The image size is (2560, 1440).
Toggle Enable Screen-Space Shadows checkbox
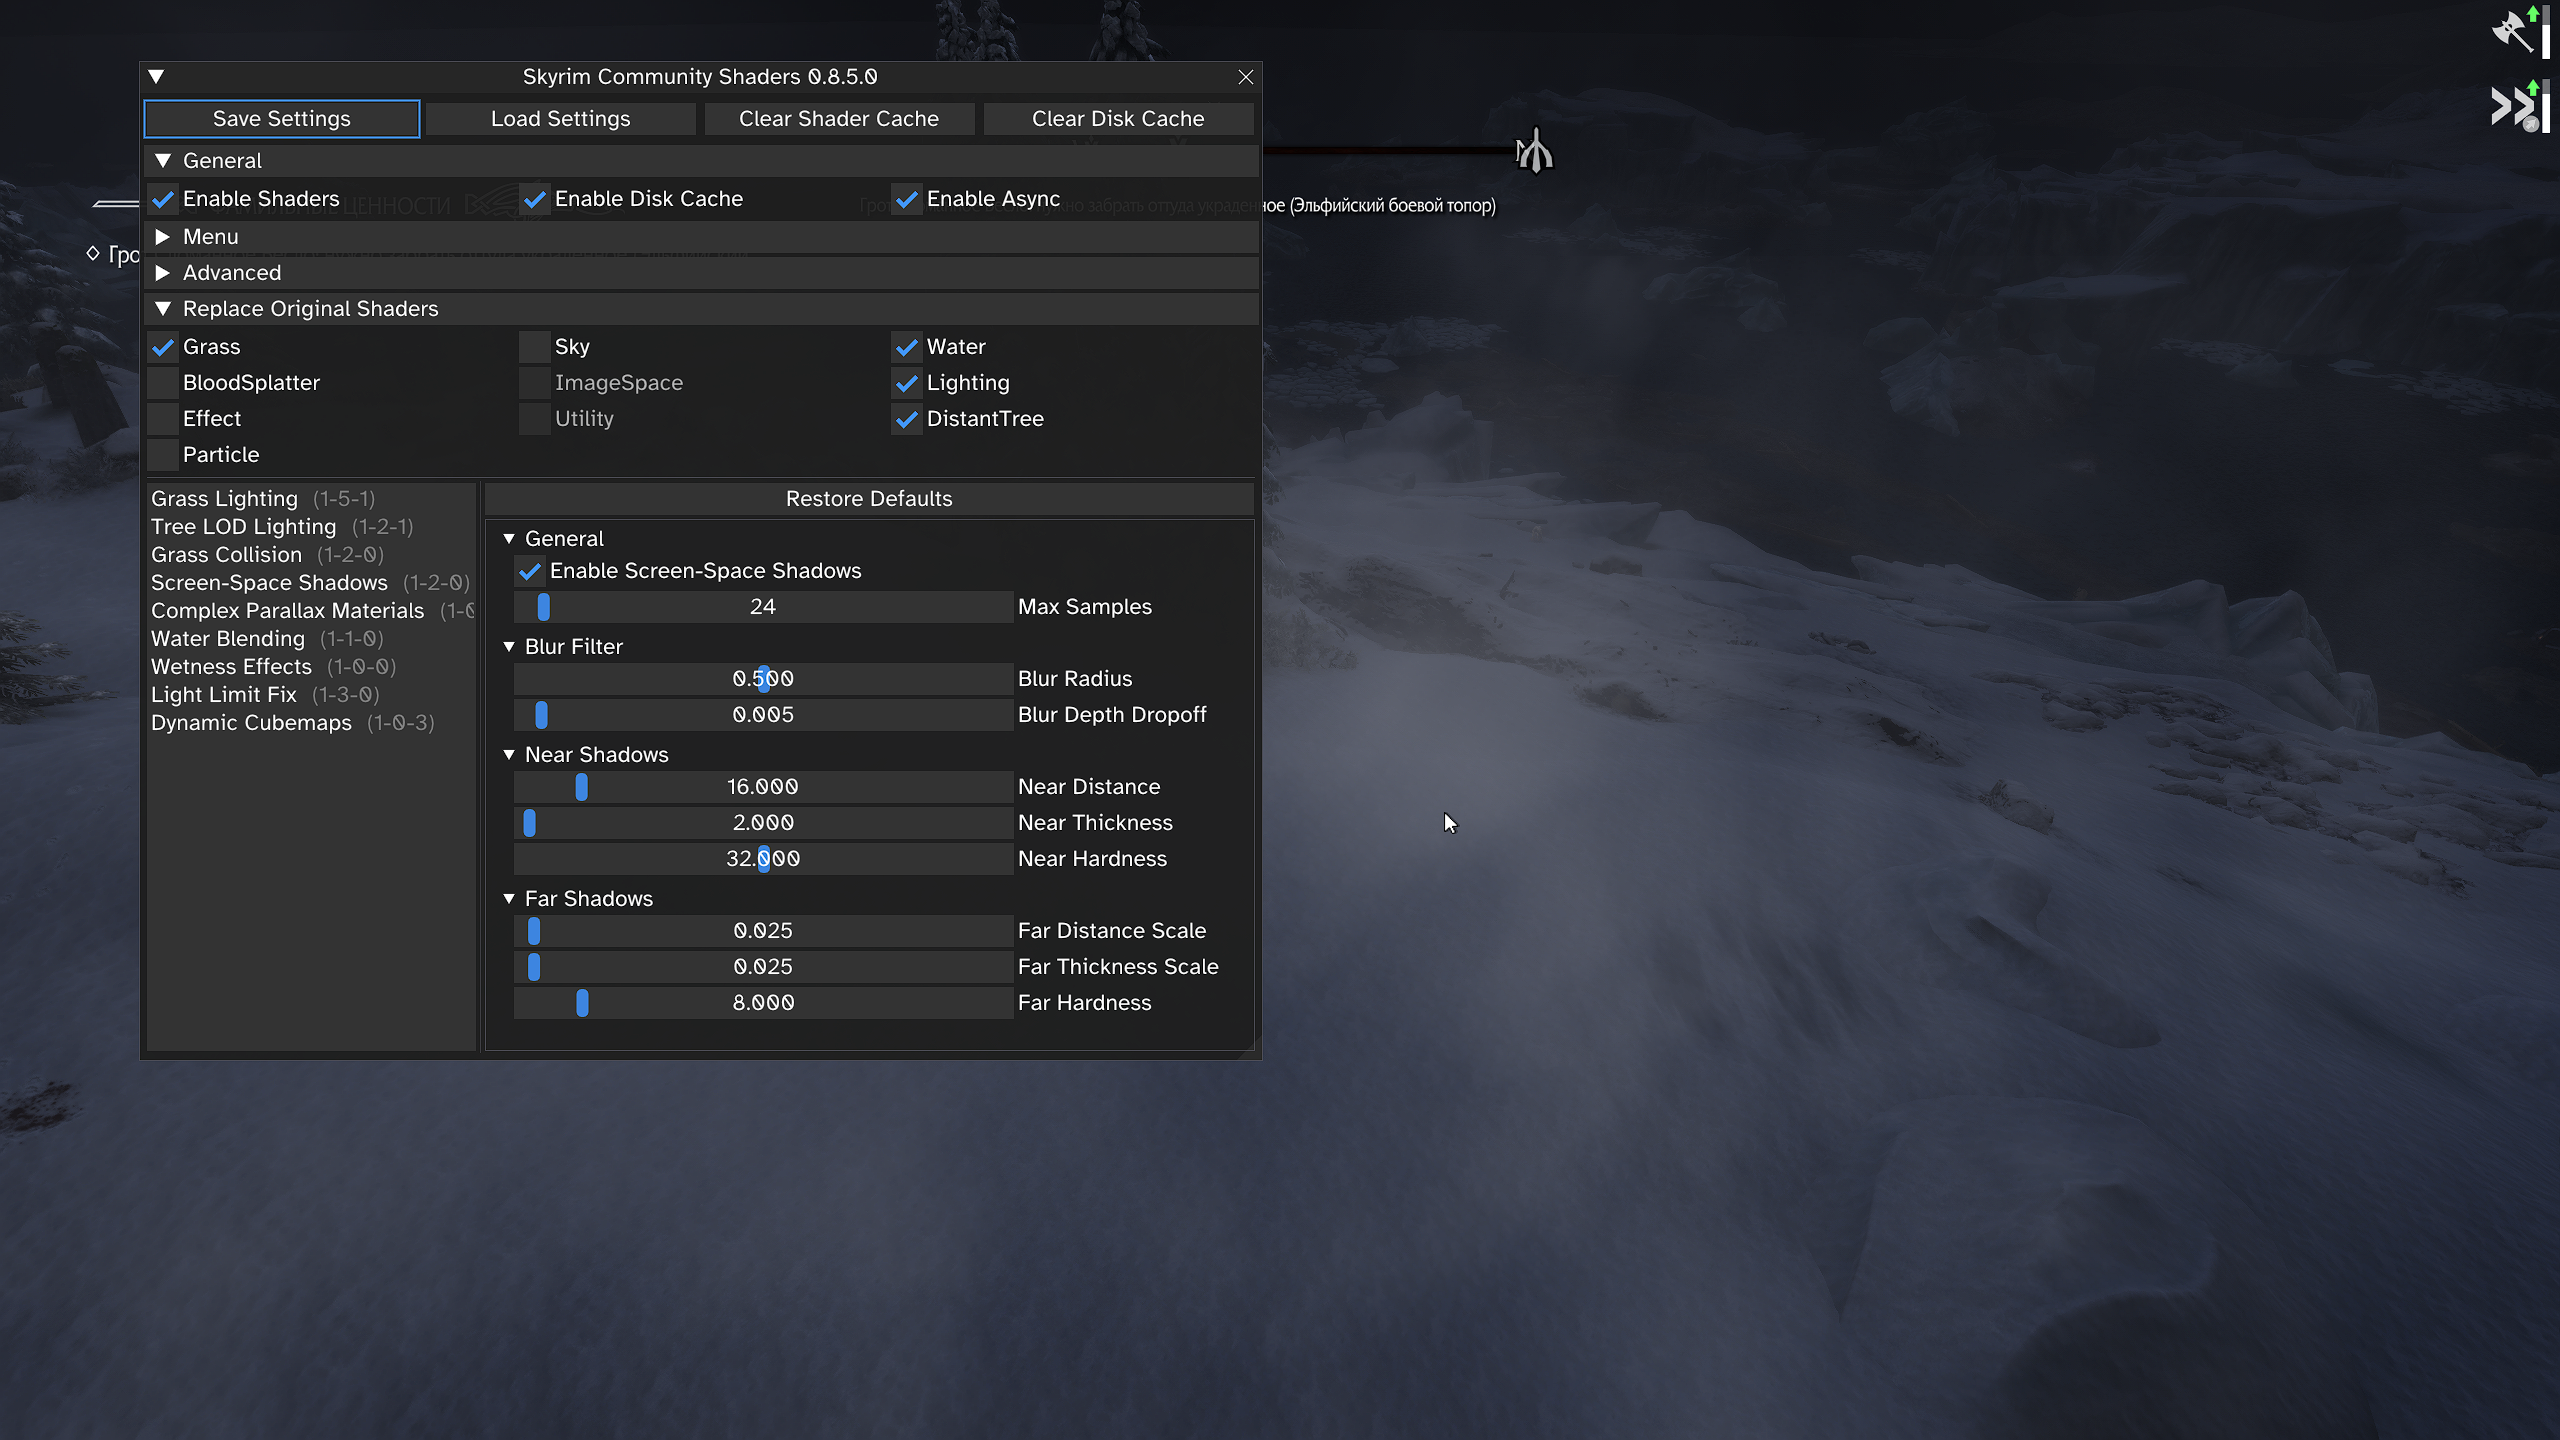pos(530,571)
